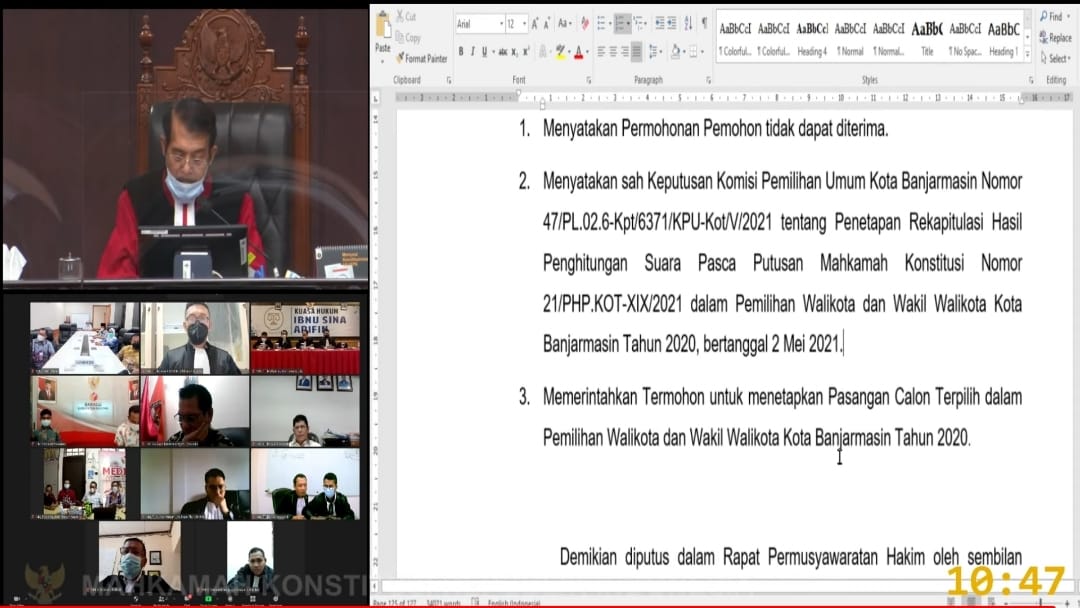This screenshot has width=1080, height=608.
Task: Apply numbered list formatting
Action: (x=621, y=23)
